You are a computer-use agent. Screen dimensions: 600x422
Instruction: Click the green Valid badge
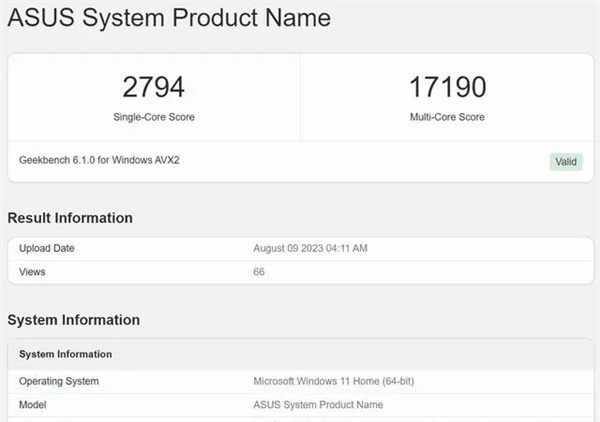coord(565,162)
